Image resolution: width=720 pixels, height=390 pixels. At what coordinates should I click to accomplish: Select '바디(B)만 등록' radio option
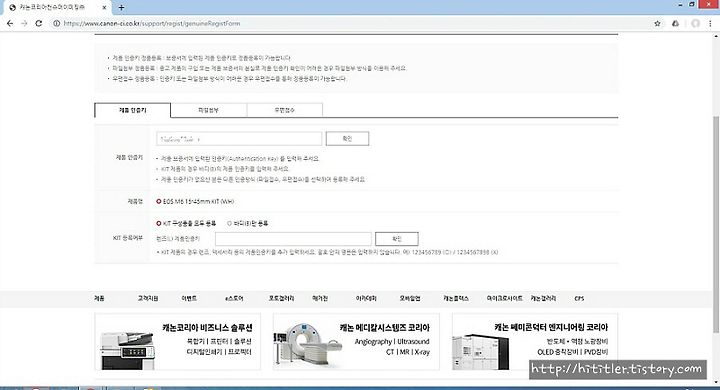[x=229, y=223]
